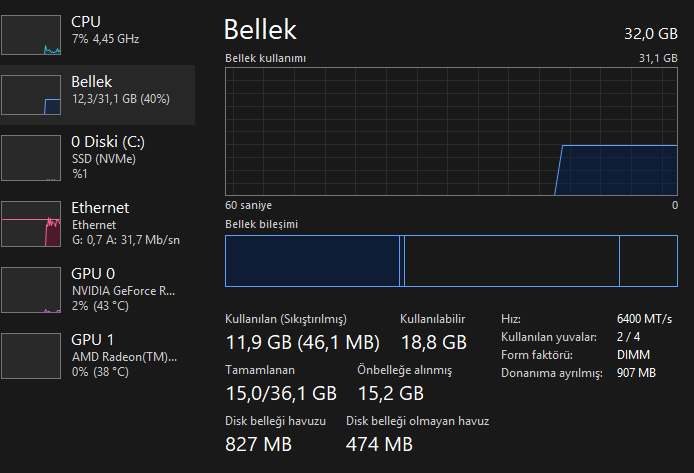Open Ethernet entry in sidebar
Viewport: 694px width, 473px height.
[97, 224]
